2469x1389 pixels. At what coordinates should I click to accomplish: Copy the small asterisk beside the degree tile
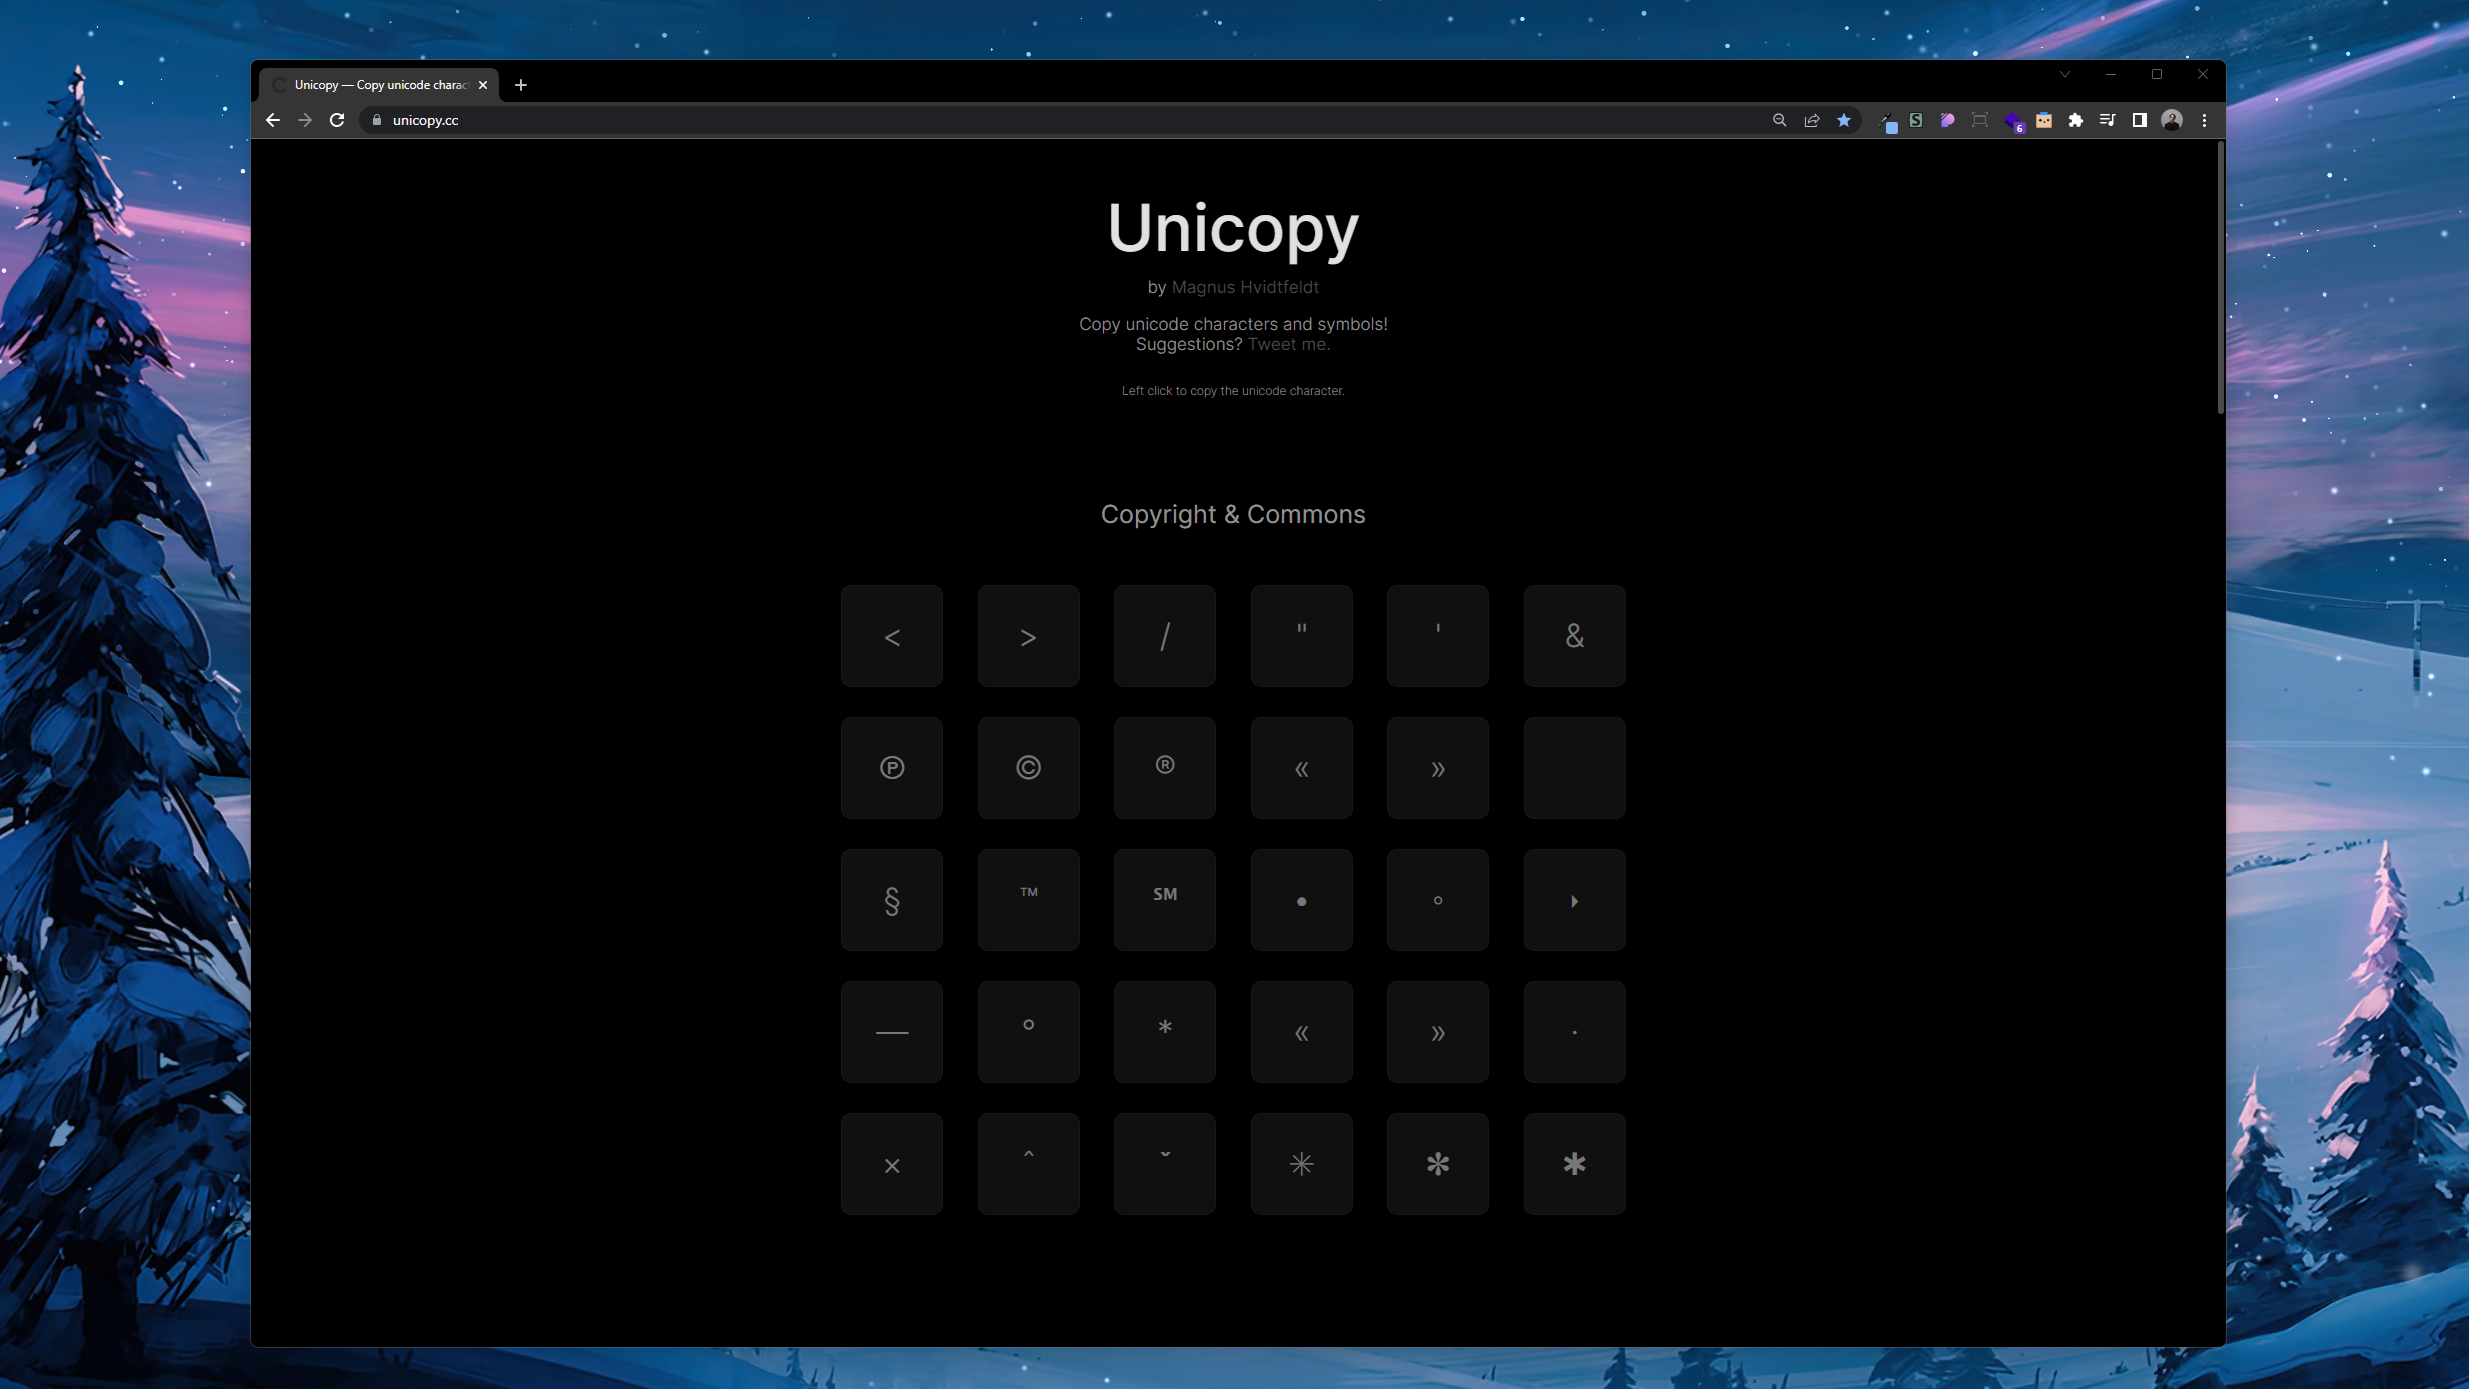1164,1032
